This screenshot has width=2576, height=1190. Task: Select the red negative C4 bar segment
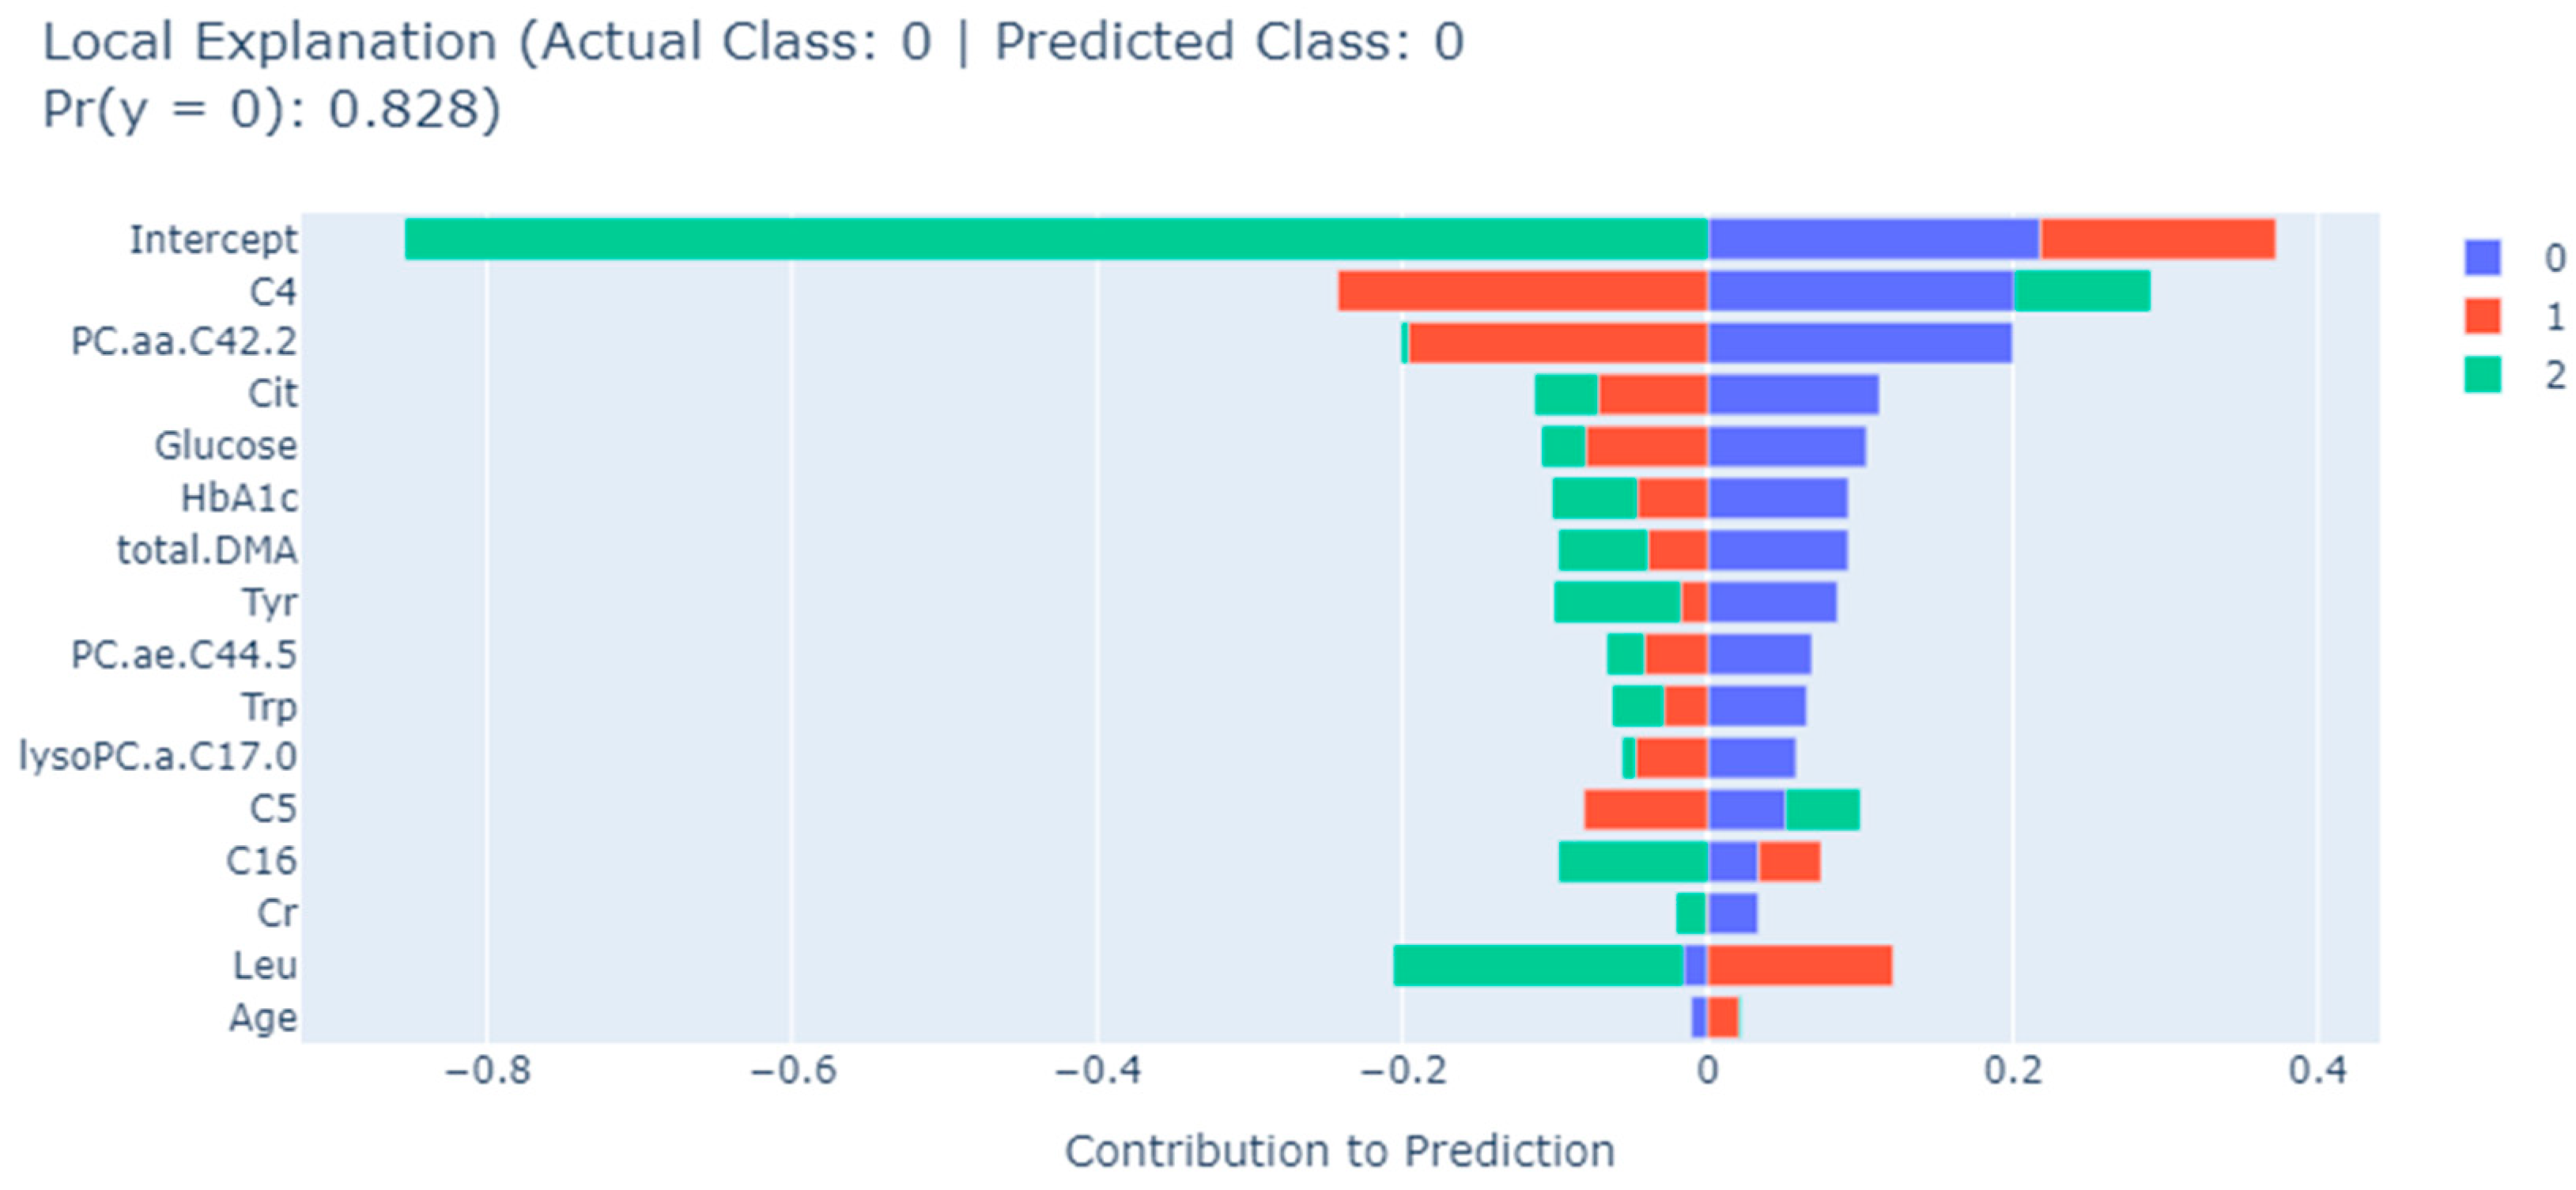tap(1522, 291)
